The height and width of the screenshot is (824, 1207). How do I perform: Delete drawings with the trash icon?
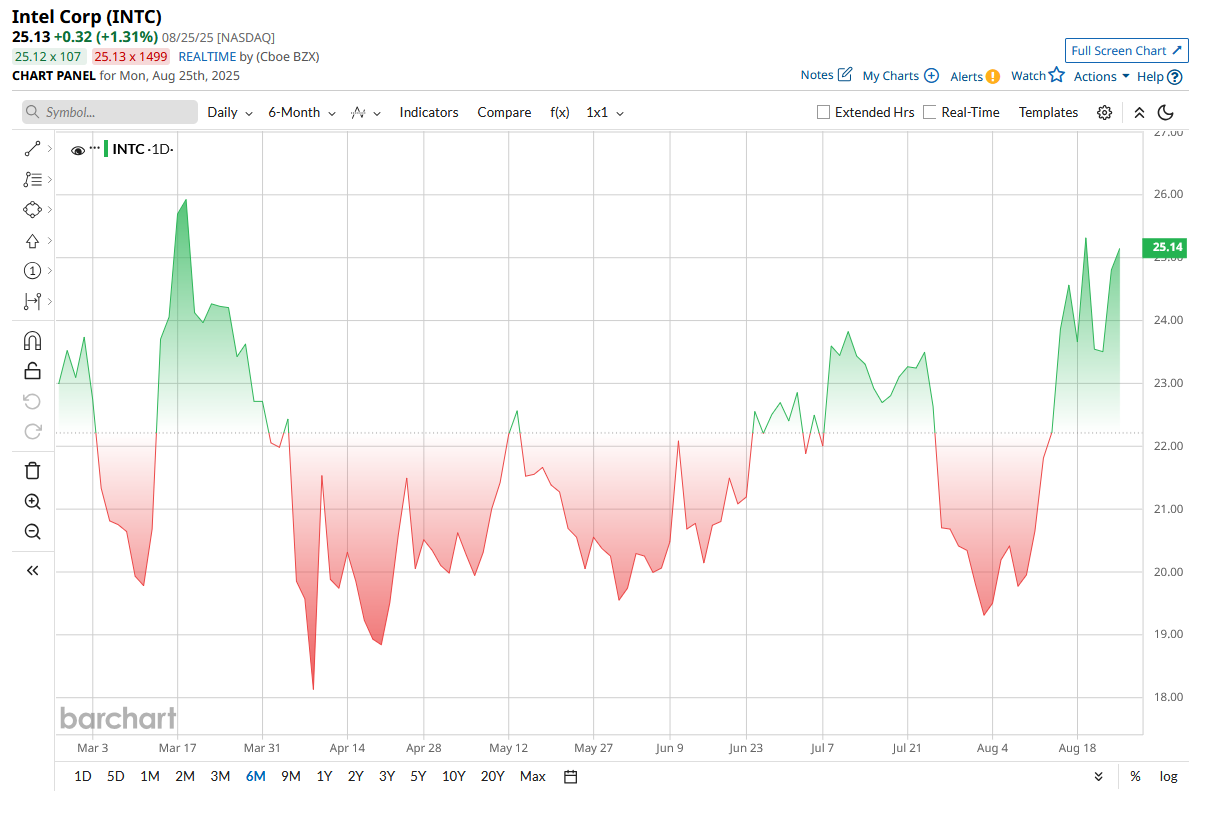[x=32, y=471]
